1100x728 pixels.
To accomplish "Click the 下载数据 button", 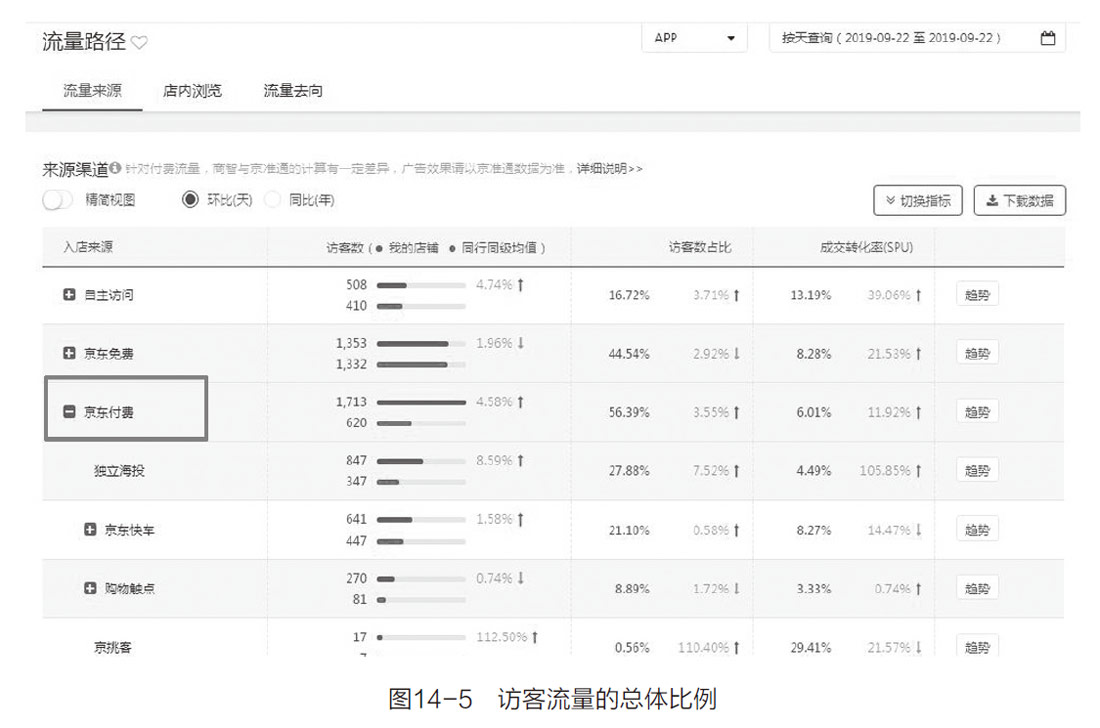I will coord(1019,200).
